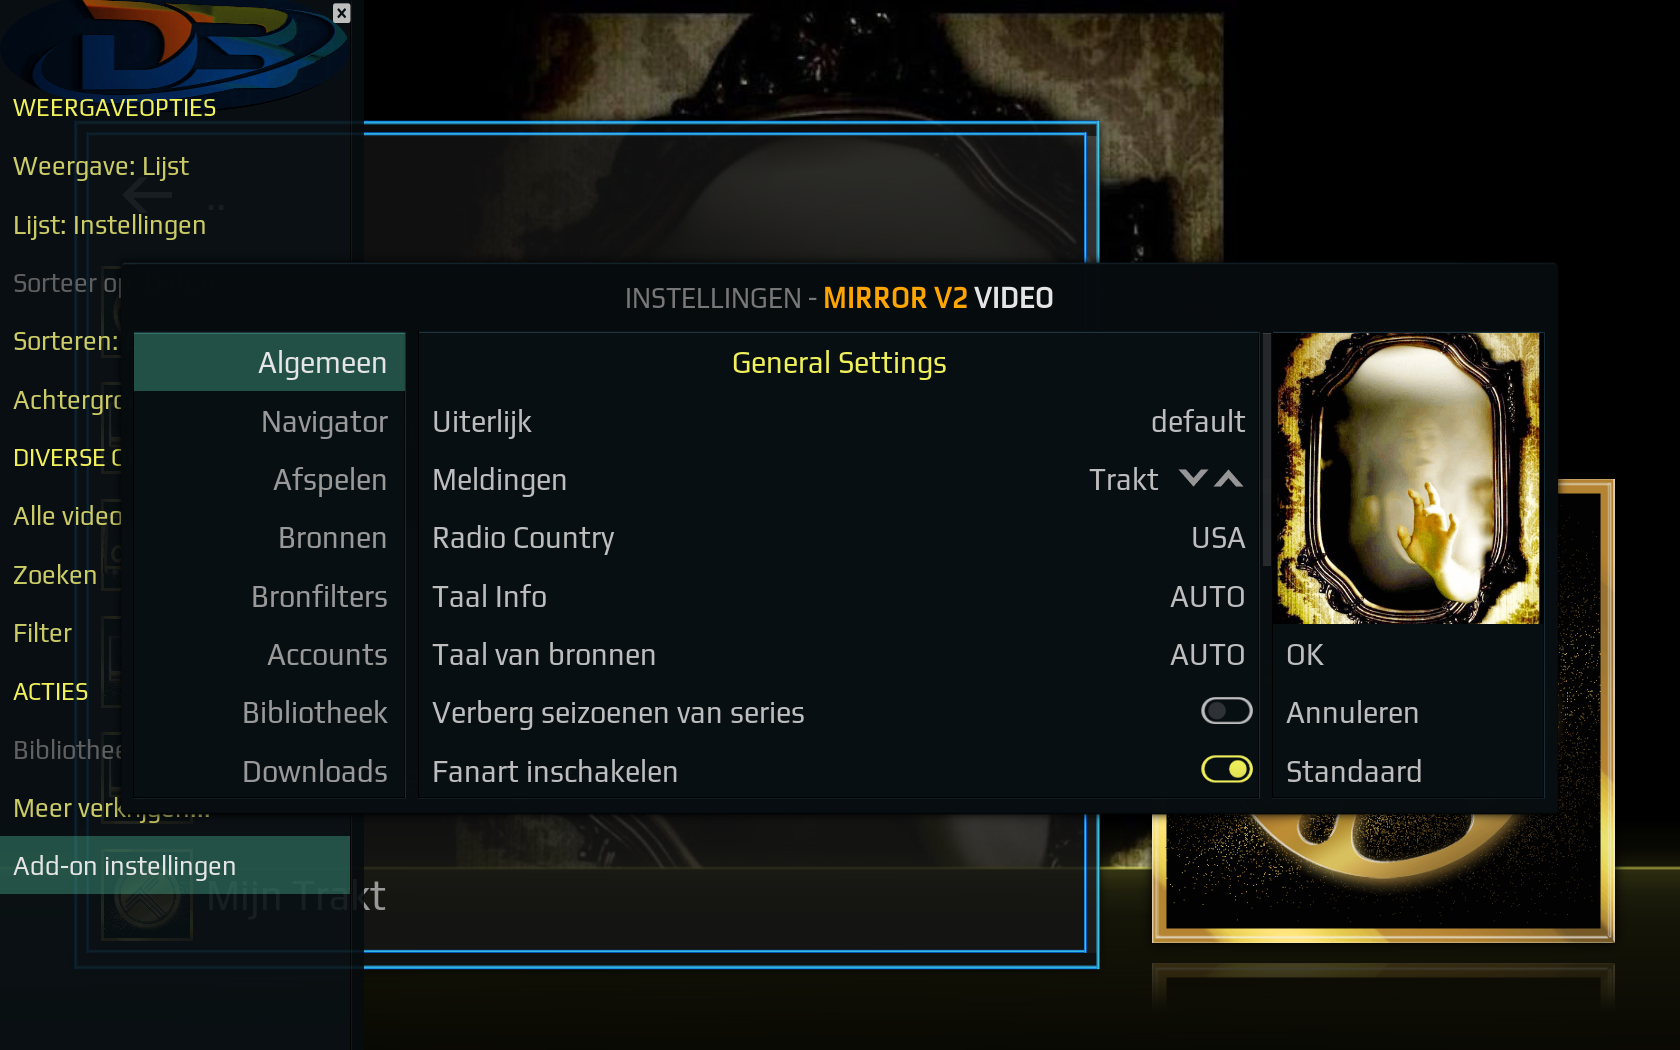
Task: Open the Bronfilters category
Action: 270,596
